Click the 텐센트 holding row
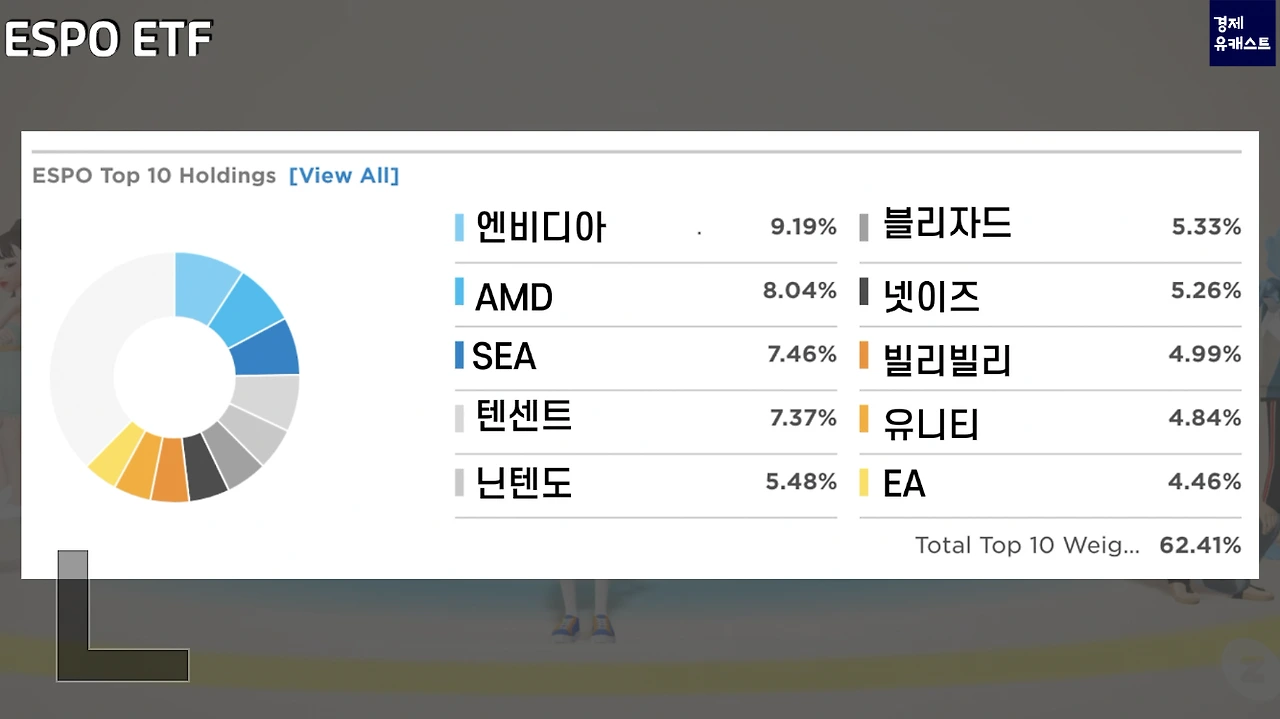 tap(646, 418)
